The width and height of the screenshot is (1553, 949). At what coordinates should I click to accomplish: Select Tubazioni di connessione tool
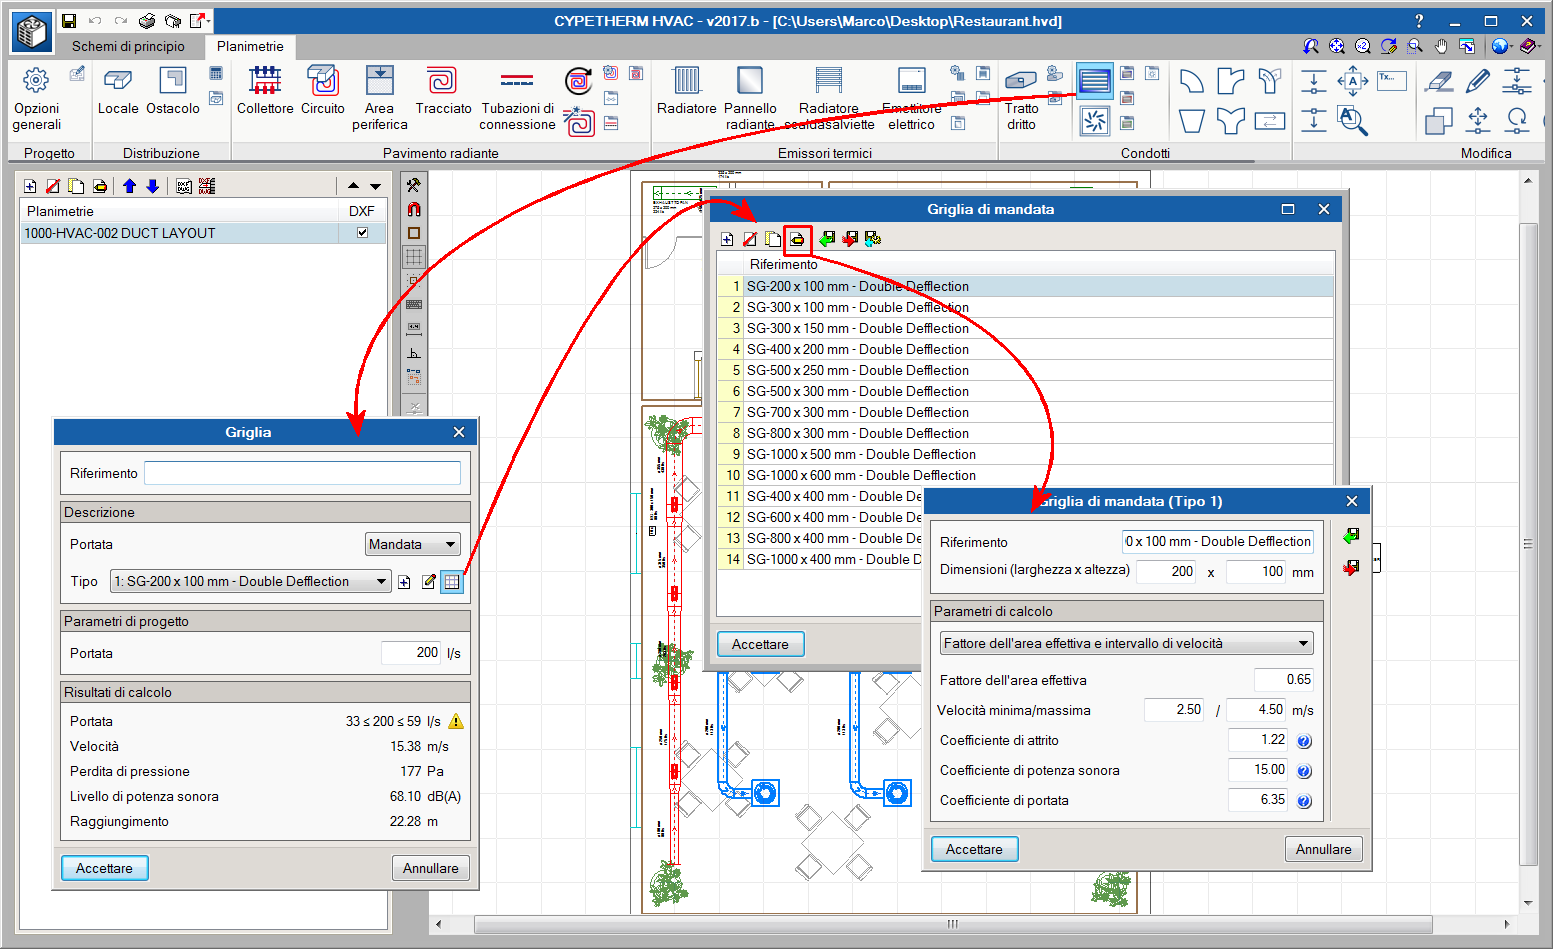point(517,99)
